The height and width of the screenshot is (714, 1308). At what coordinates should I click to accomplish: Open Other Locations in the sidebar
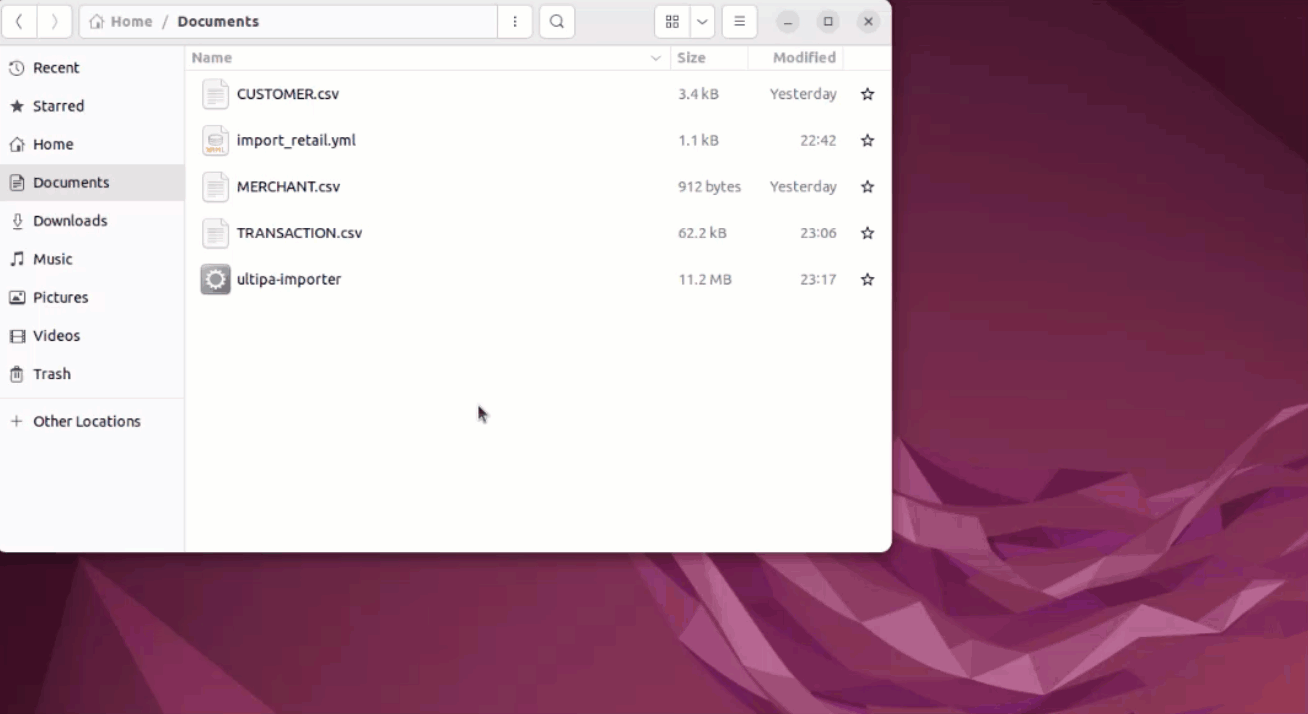coord(92,422)
